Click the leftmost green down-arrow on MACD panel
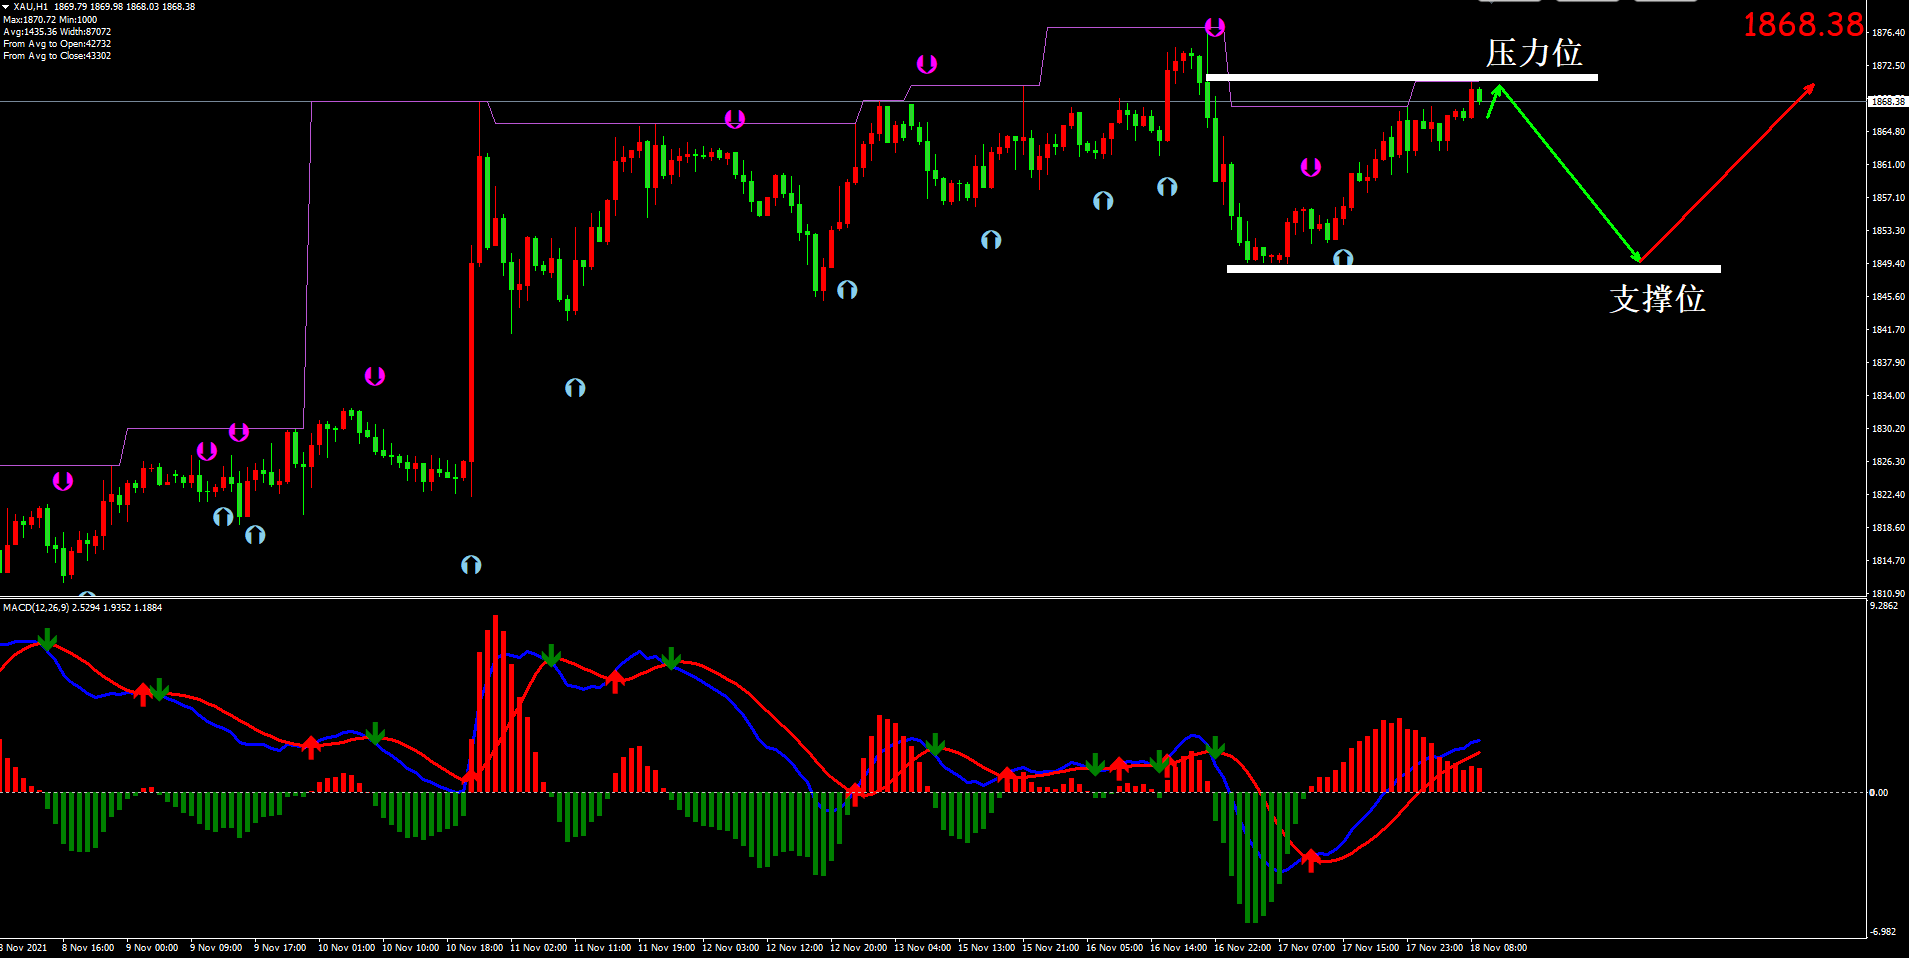Viewport: 1909px width, 958px height. pyautogui.click(x=47, y=639)
